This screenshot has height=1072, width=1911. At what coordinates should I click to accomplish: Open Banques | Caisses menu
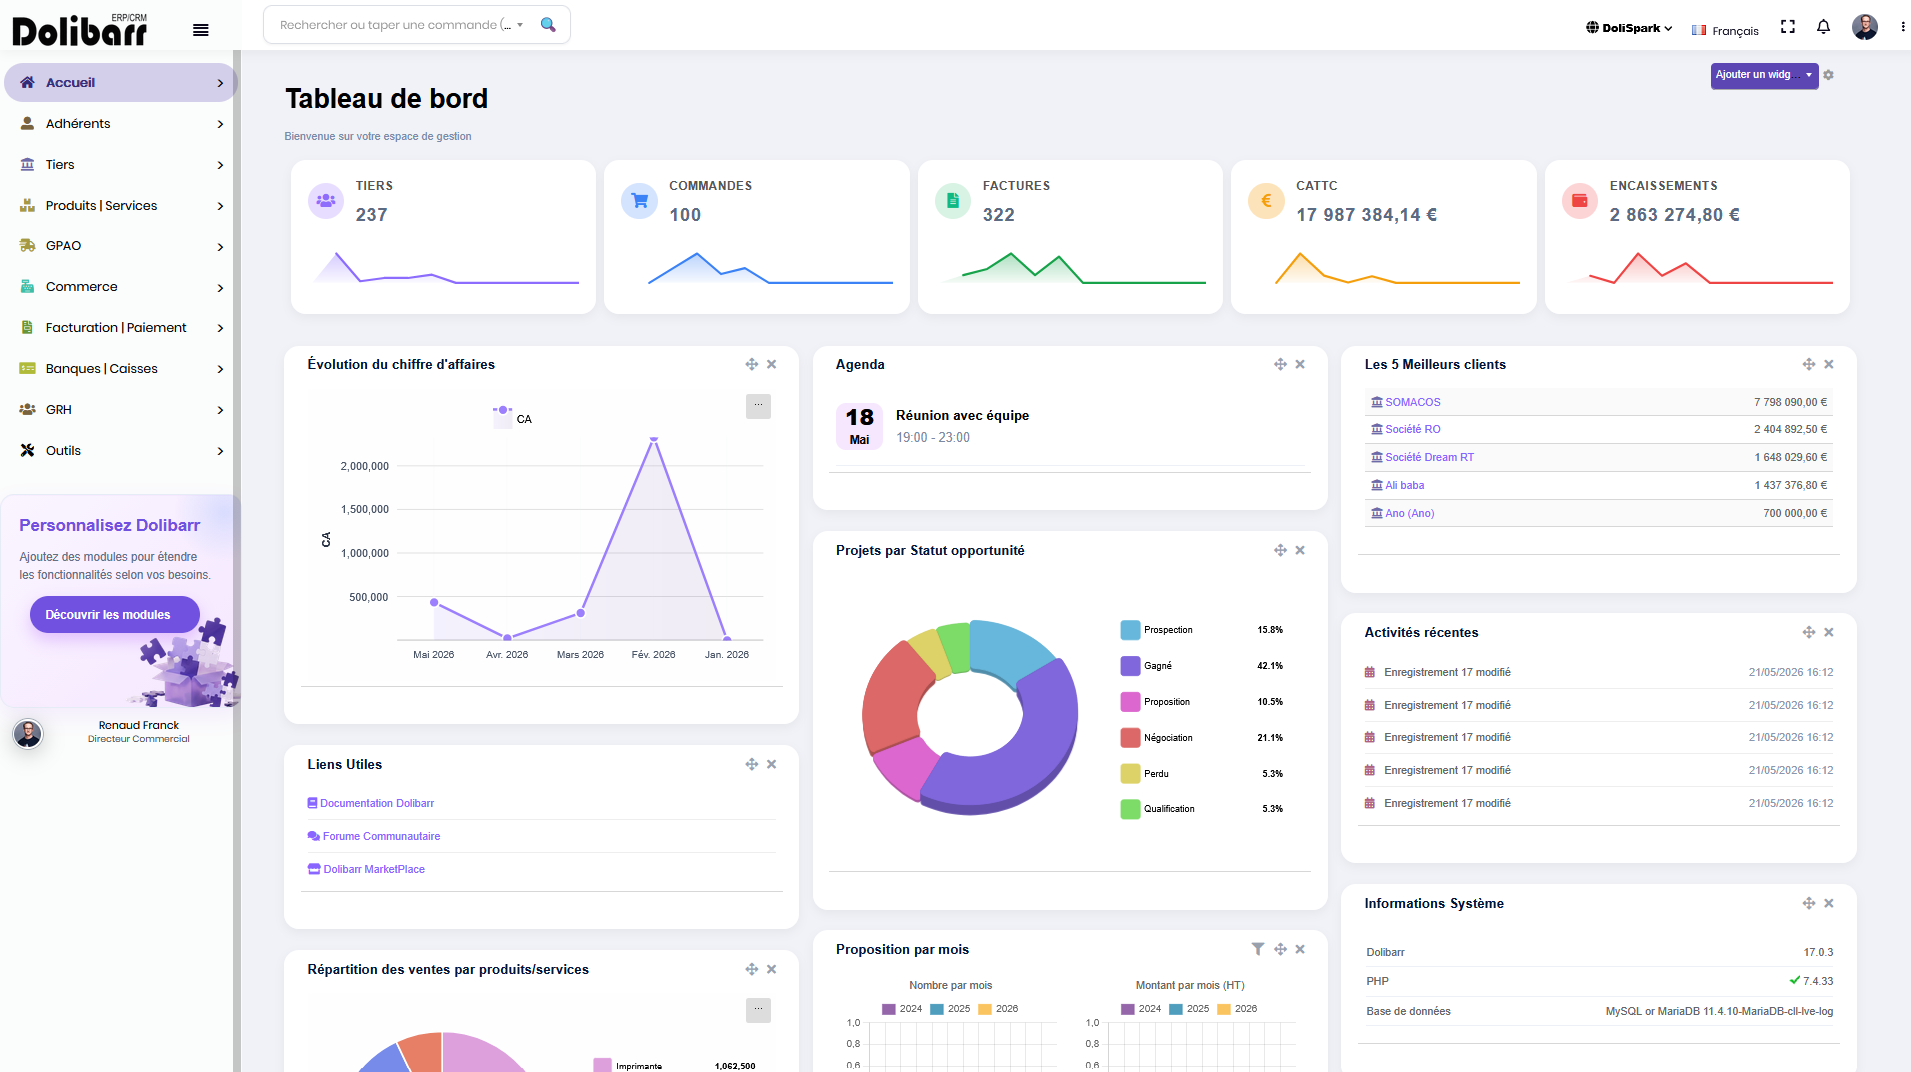(x=121, y=369)
